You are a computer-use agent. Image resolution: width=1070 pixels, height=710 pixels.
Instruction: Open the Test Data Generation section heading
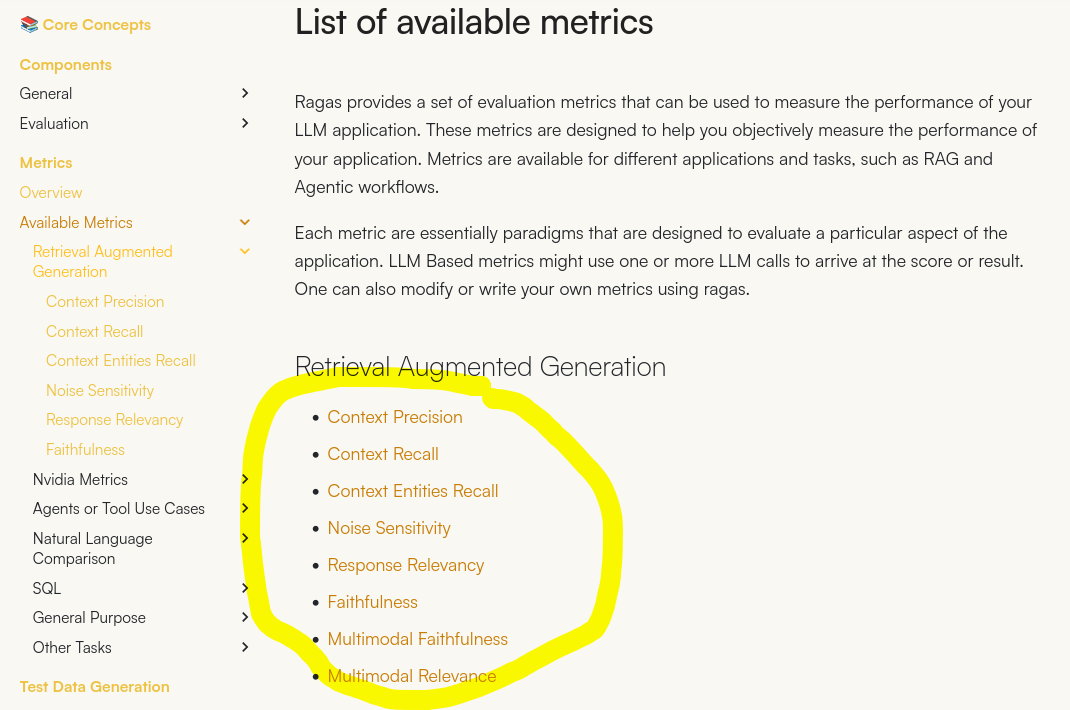[94, 687]
